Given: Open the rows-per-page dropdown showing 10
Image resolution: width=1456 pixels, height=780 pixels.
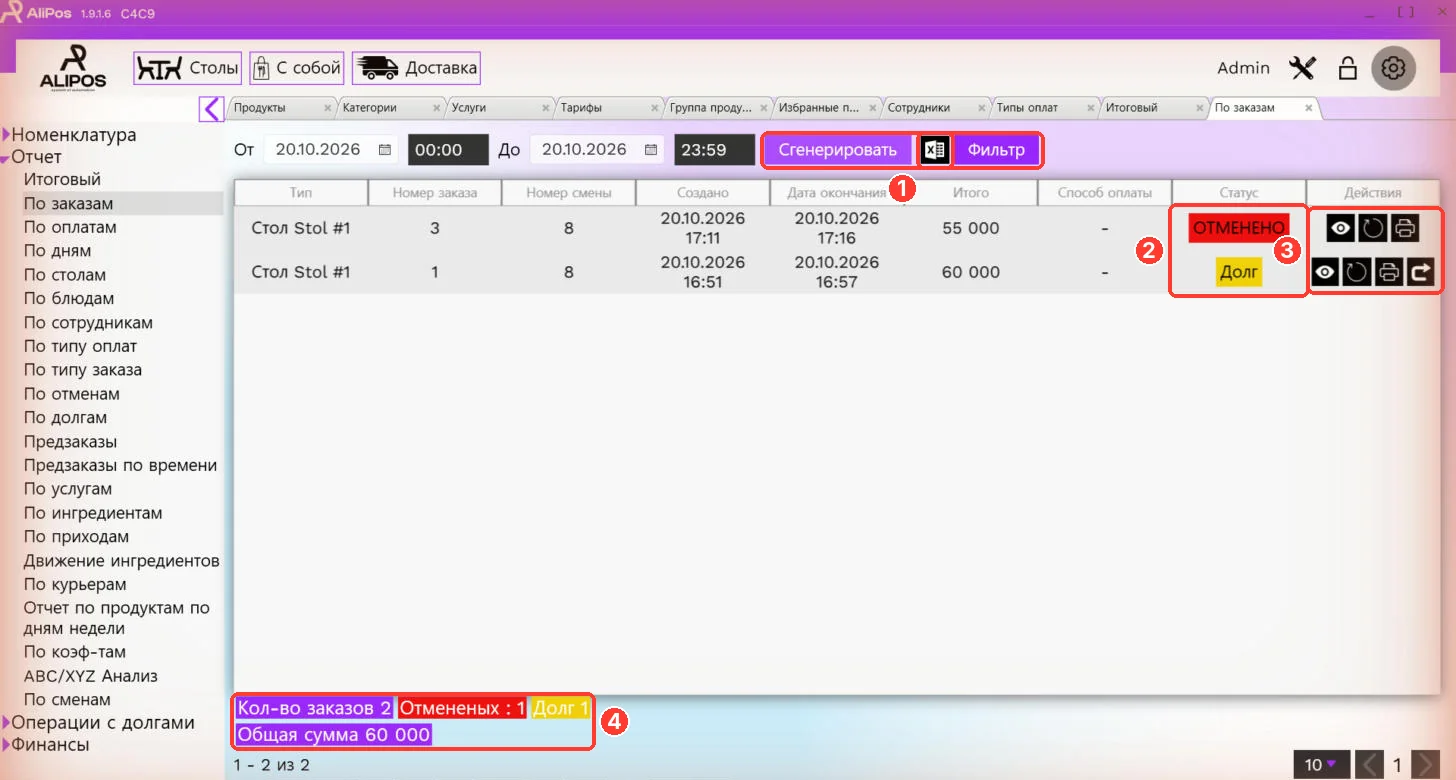Looking at the screenshot, I should (1322, 765).
